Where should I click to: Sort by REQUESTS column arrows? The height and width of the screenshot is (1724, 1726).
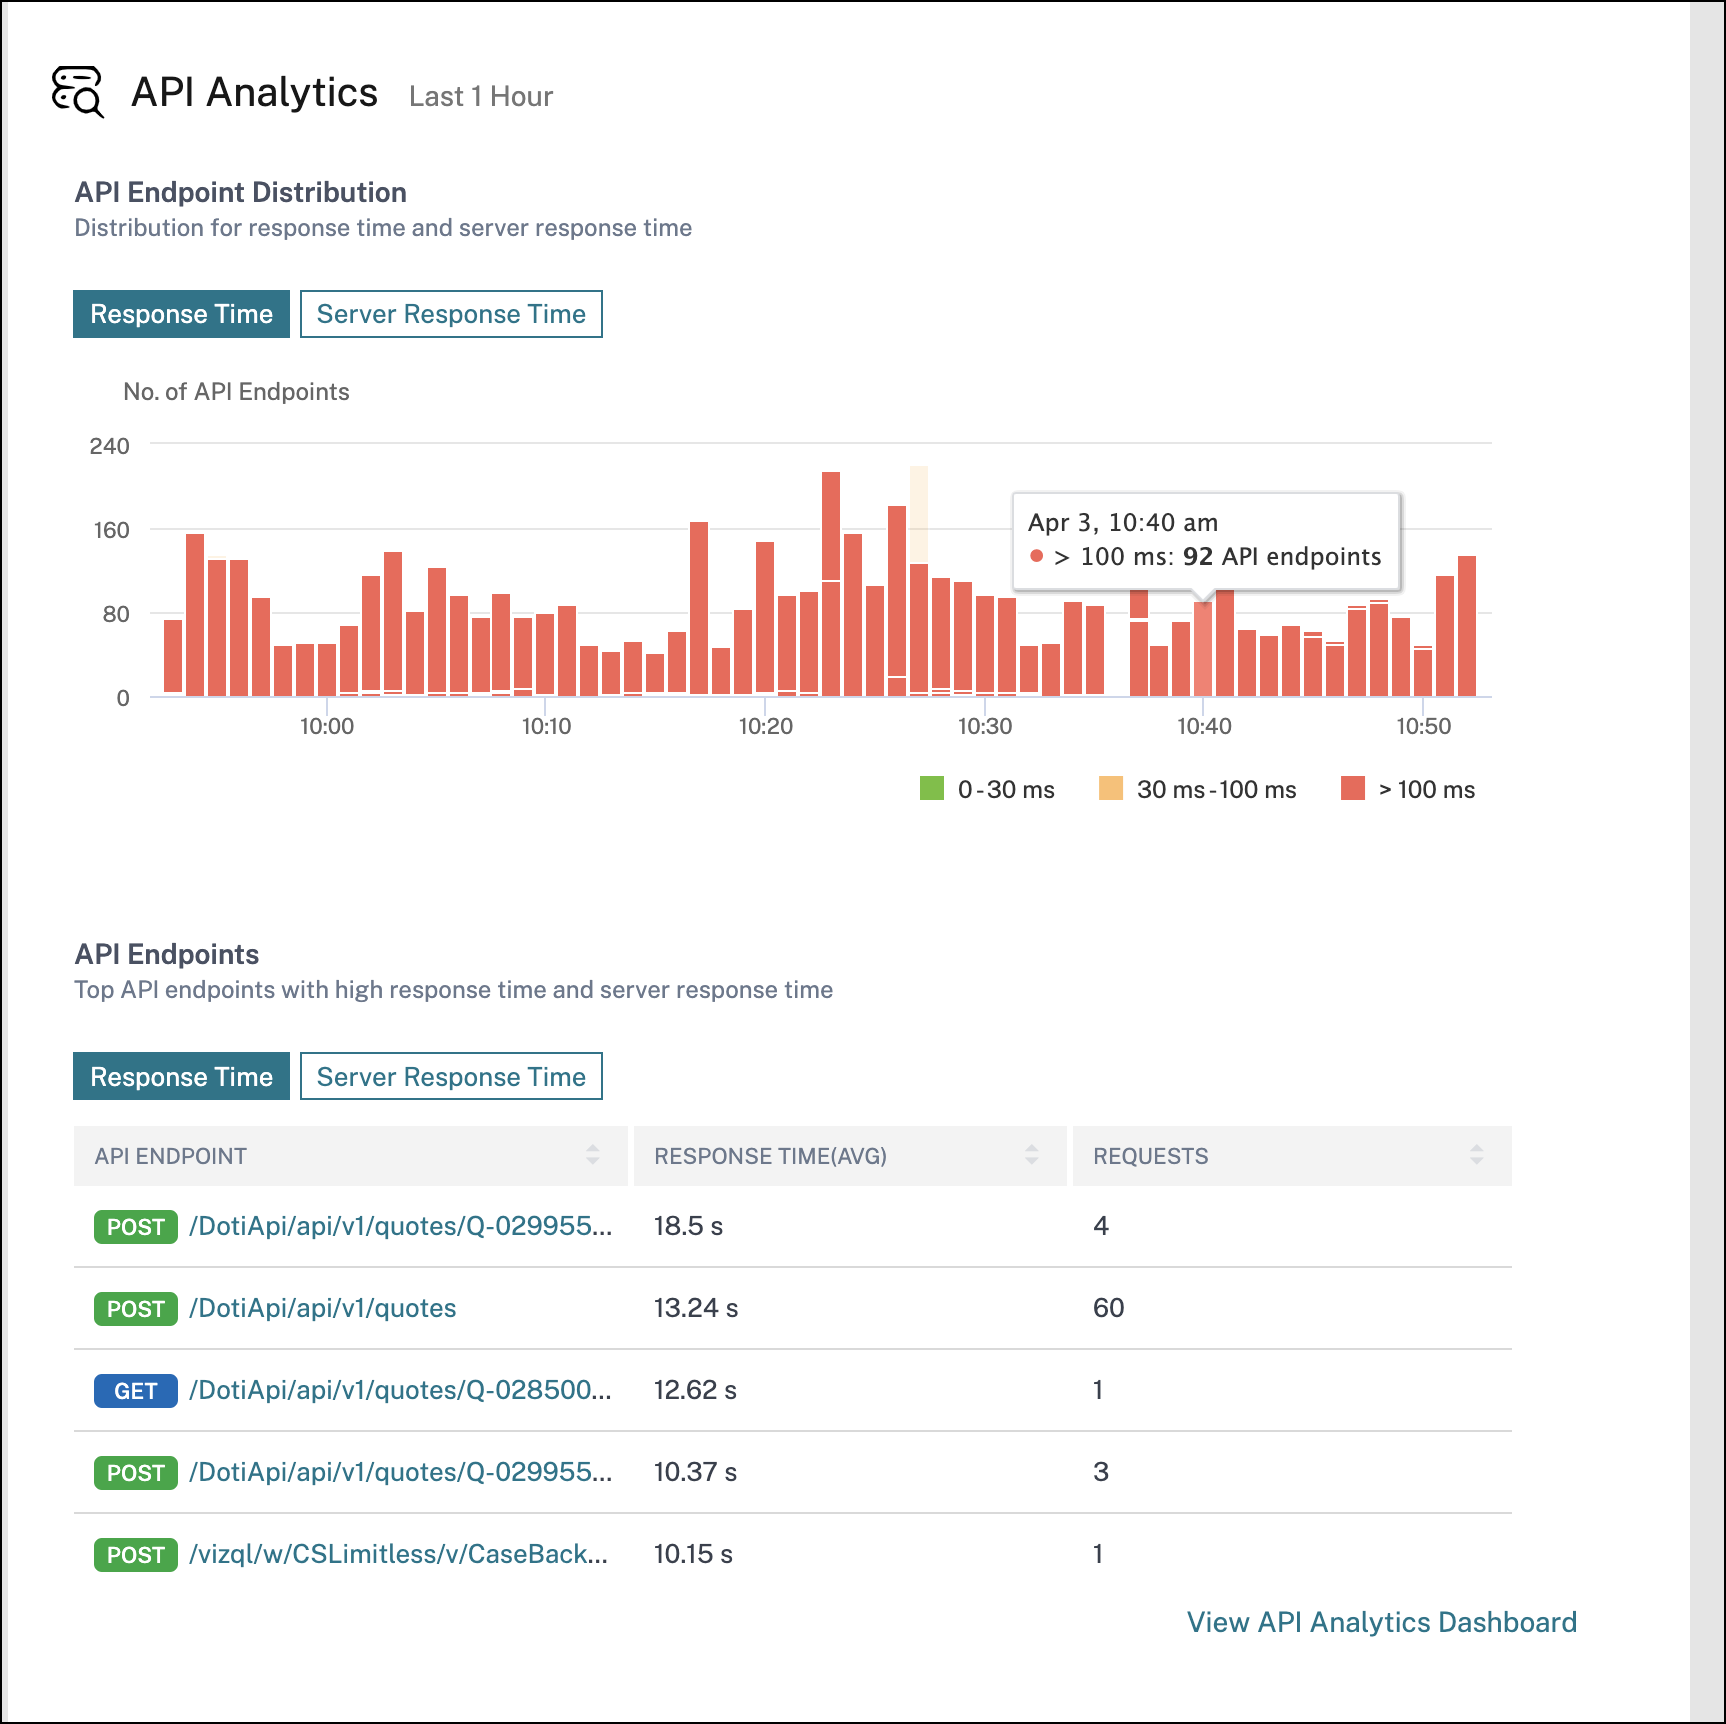1477,1155
